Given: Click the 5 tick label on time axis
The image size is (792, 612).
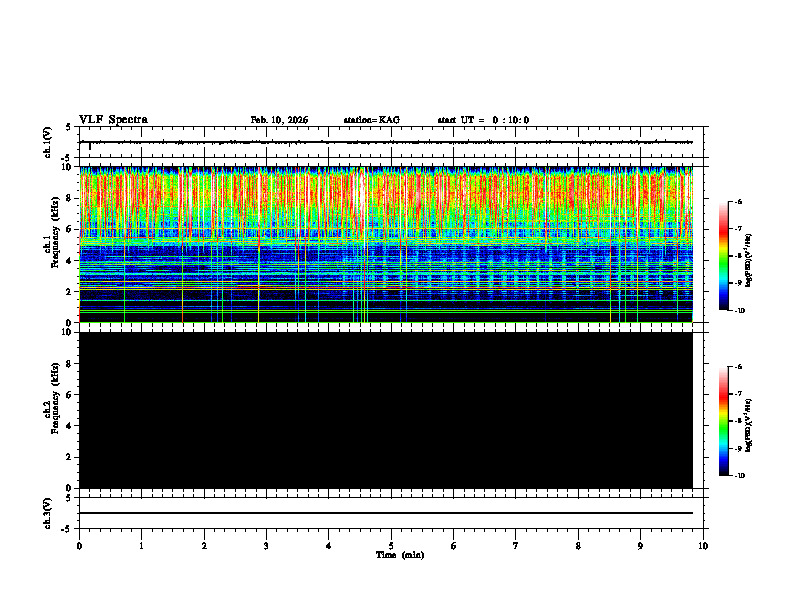Looking at the screenshot, I should tap(391, 546).
